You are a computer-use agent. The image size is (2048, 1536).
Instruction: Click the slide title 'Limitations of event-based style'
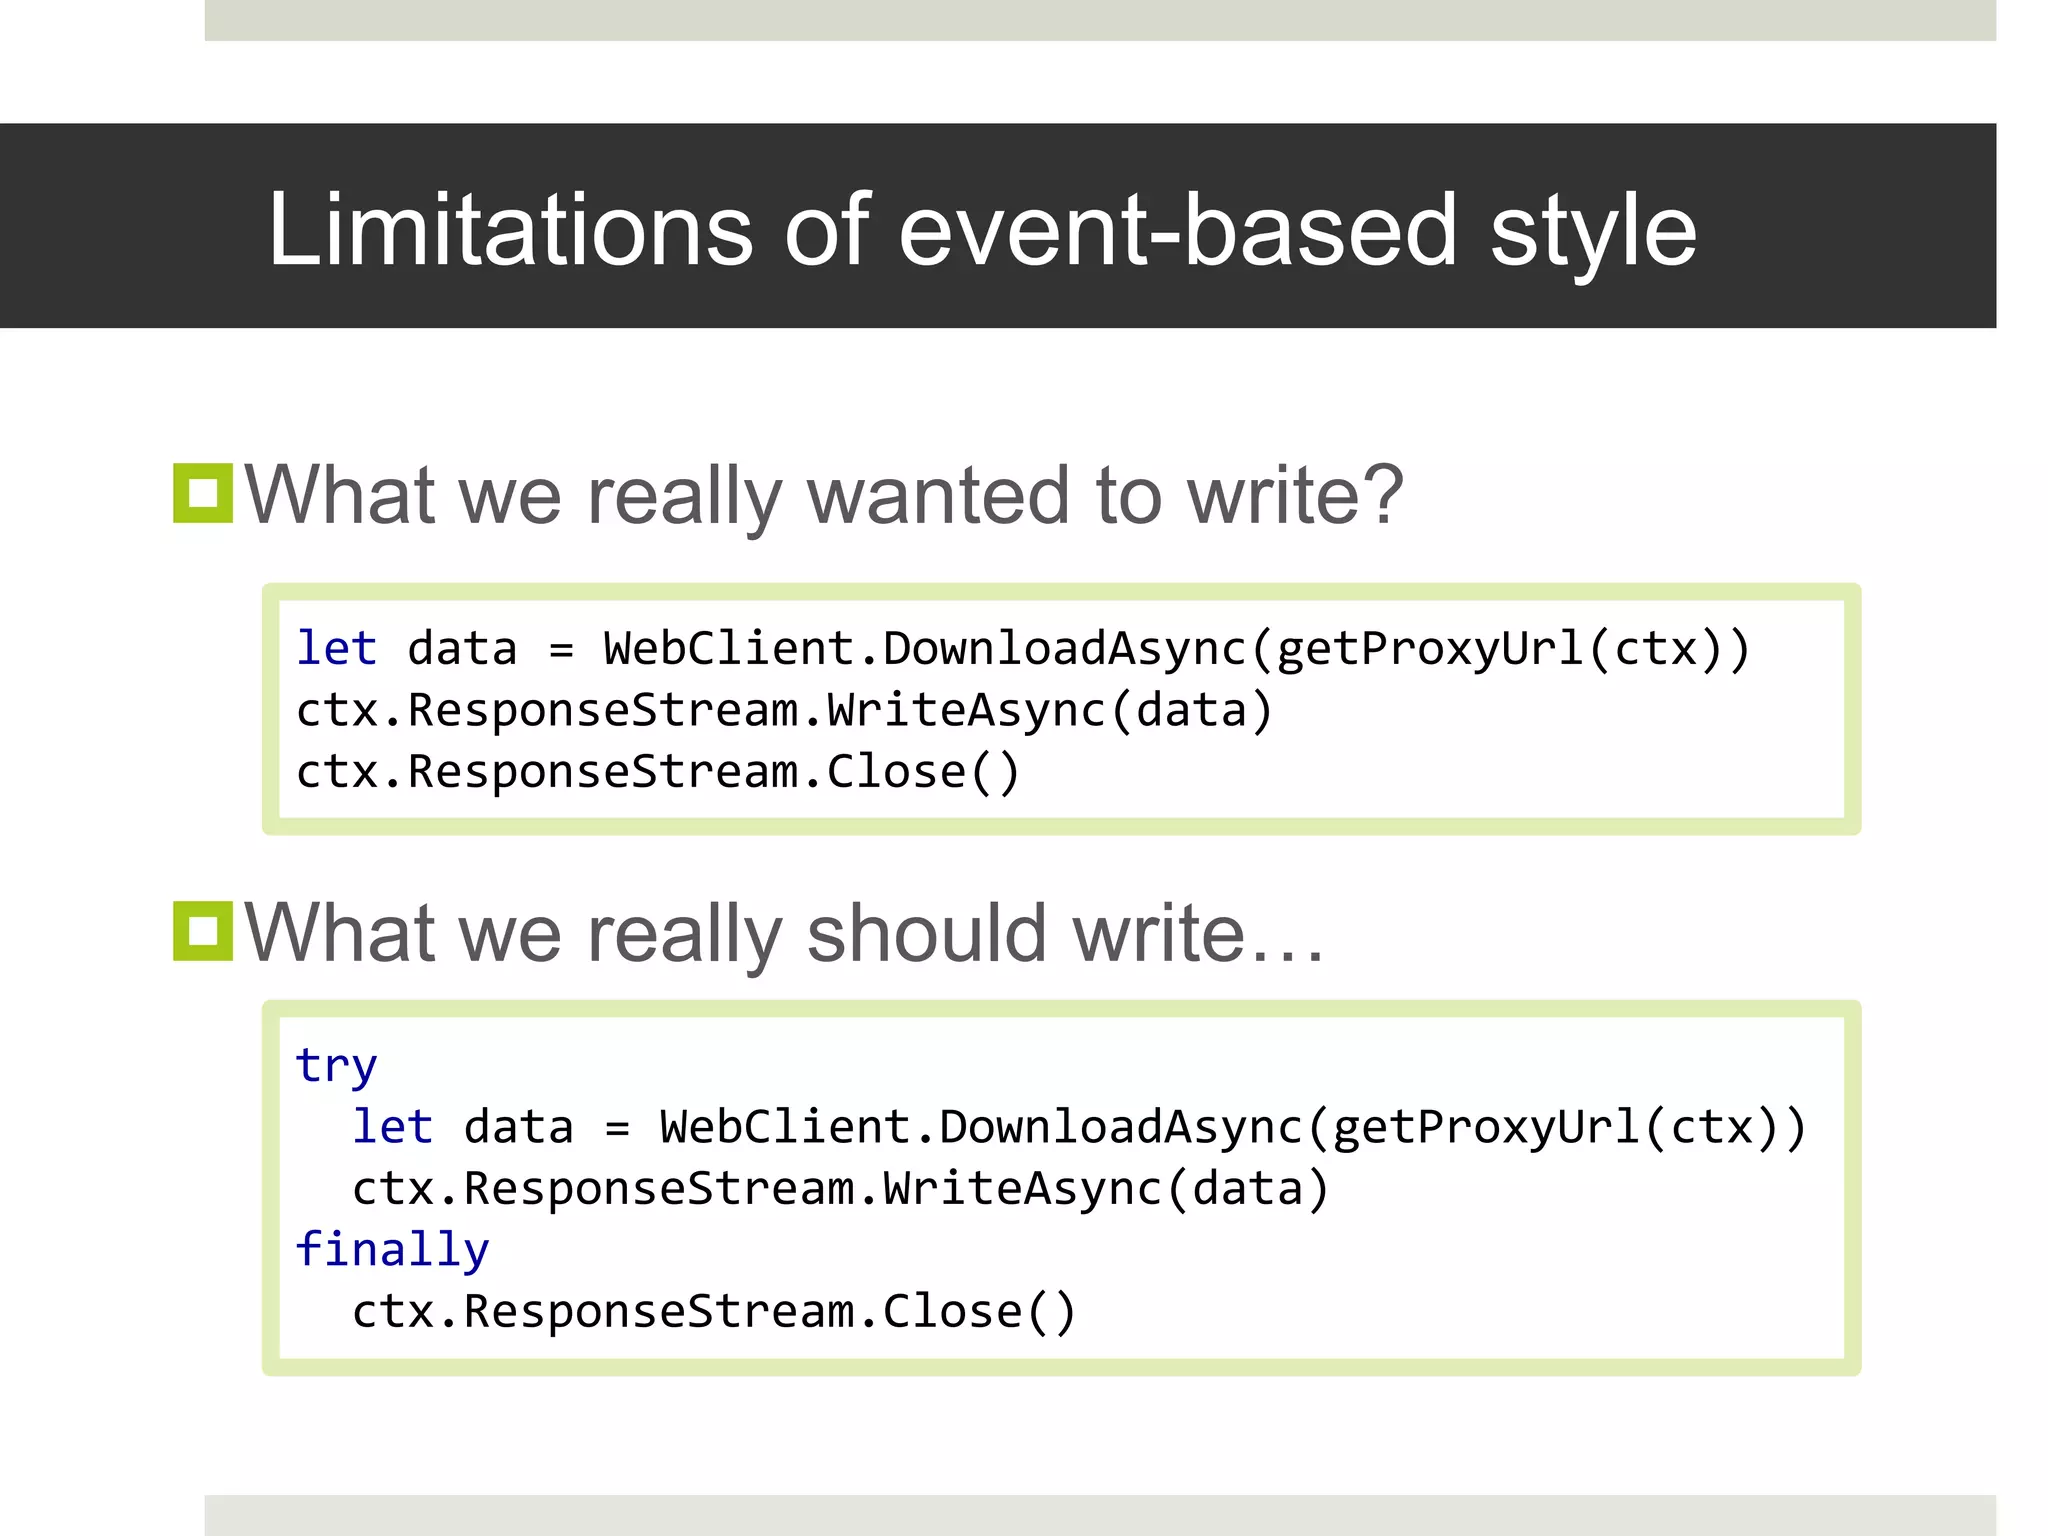982,230
